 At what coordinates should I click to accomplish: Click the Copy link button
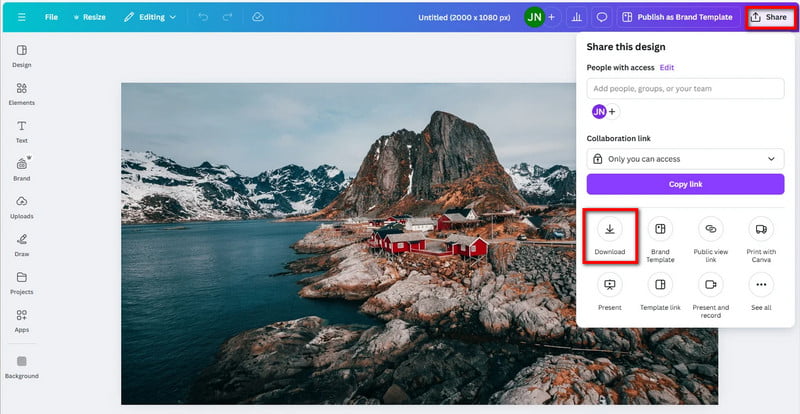685,184
